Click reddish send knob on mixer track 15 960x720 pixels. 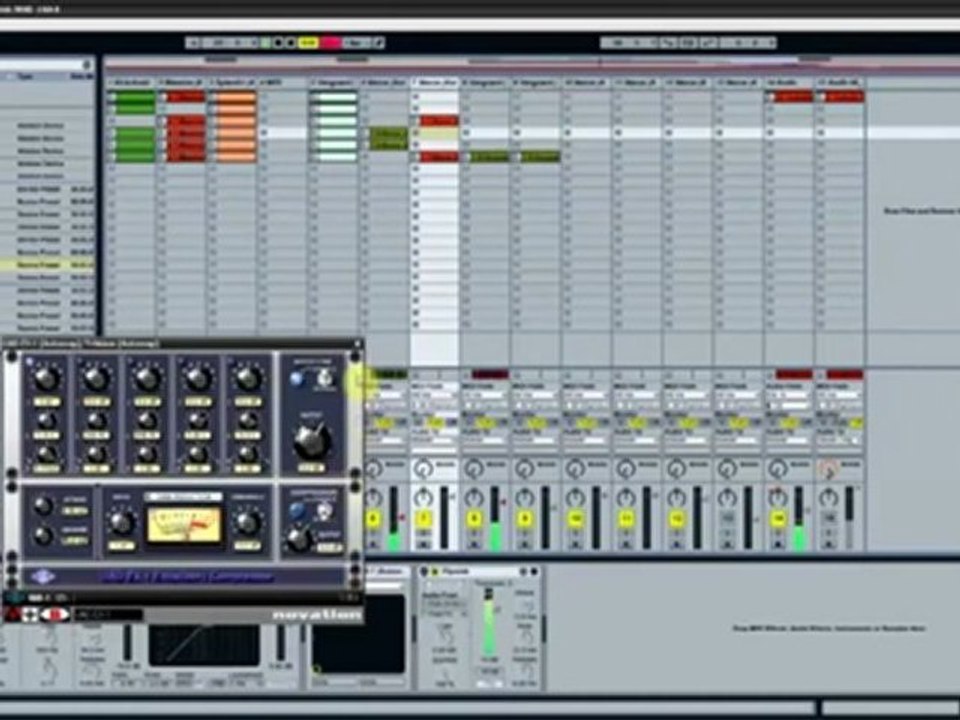click(x=828, y=470)
